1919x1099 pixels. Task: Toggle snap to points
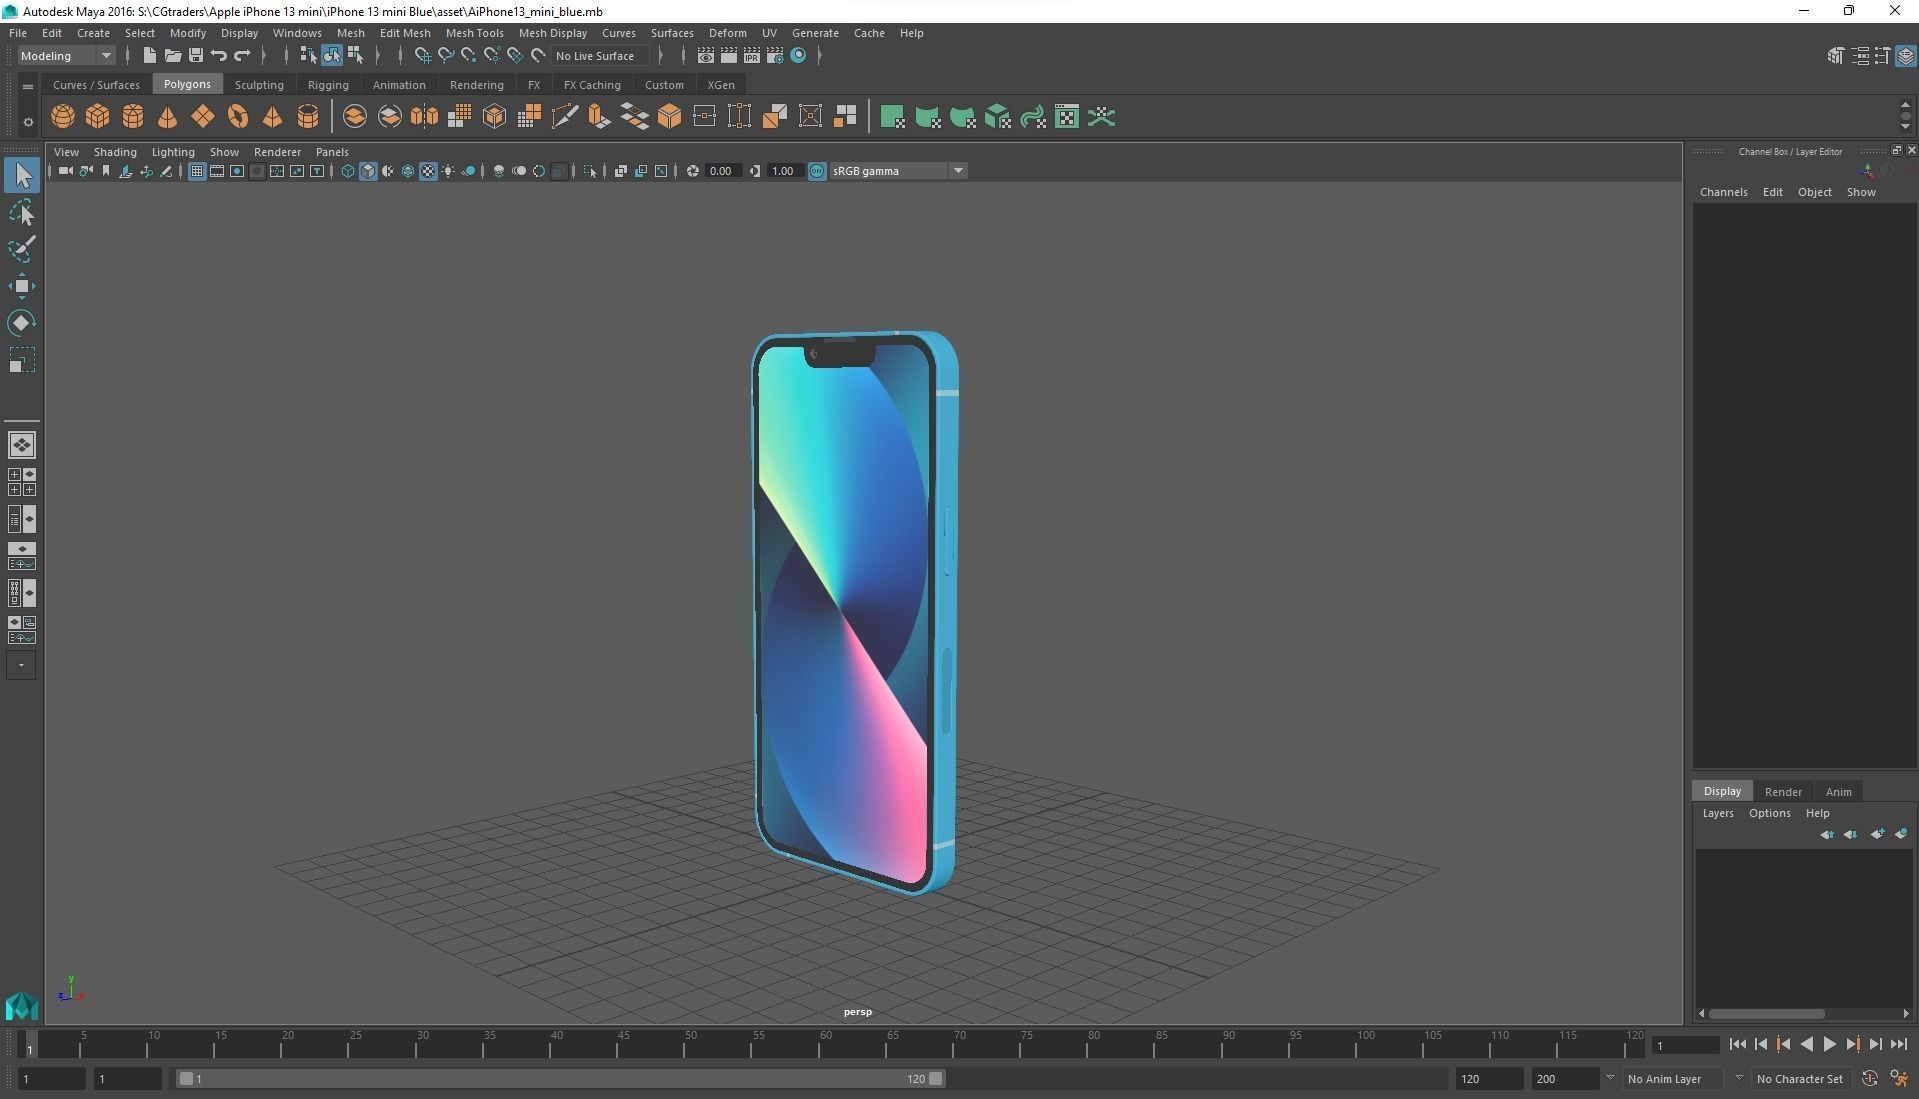469,56
